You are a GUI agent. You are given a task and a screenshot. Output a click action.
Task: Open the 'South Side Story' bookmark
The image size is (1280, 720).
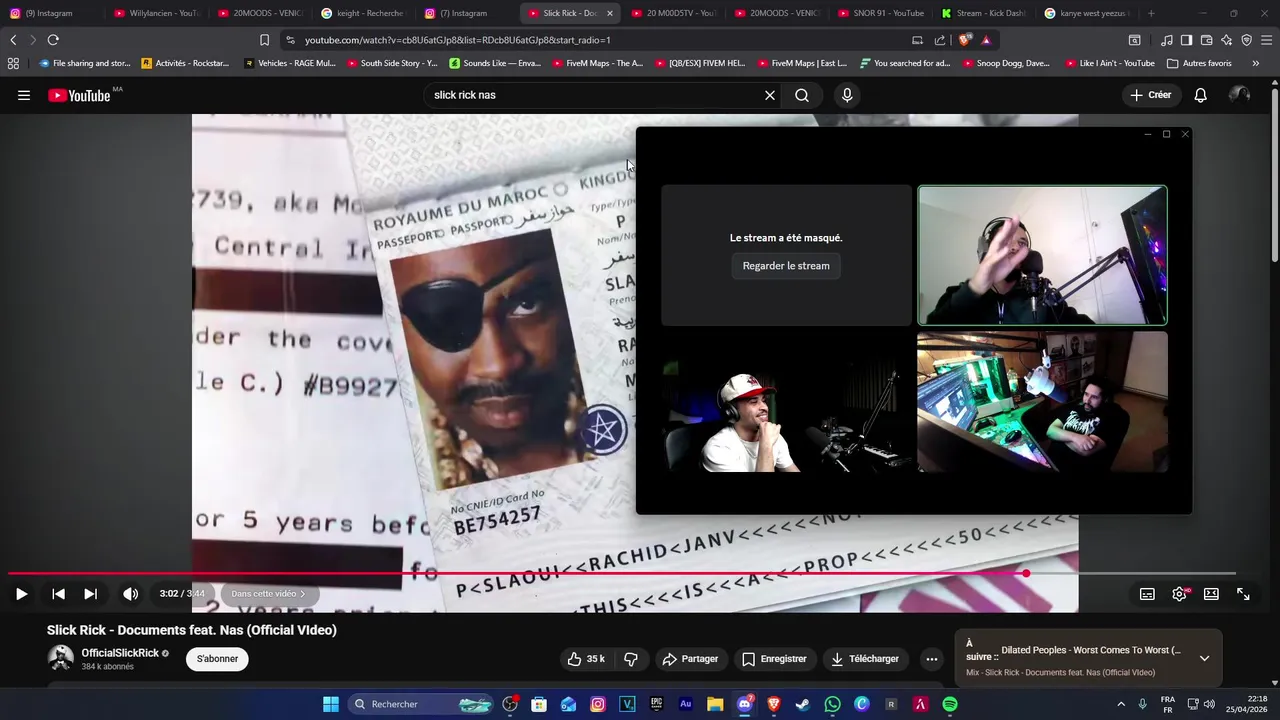point(391,63)
